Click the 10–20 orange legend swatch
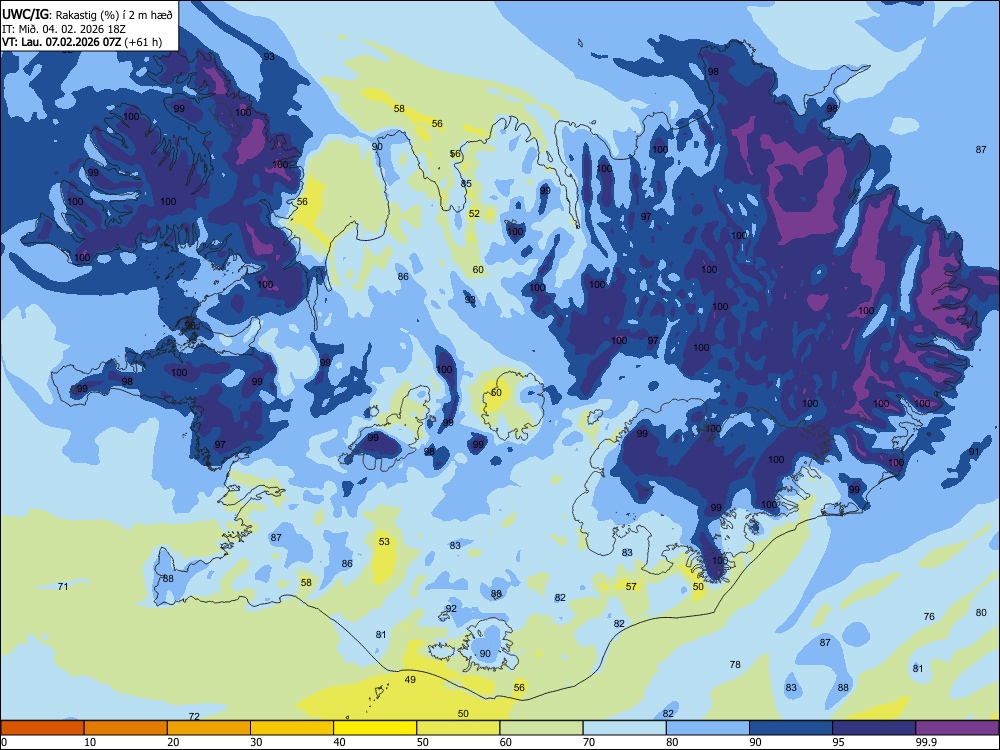The image size is (1000, 750). (126, 728)
